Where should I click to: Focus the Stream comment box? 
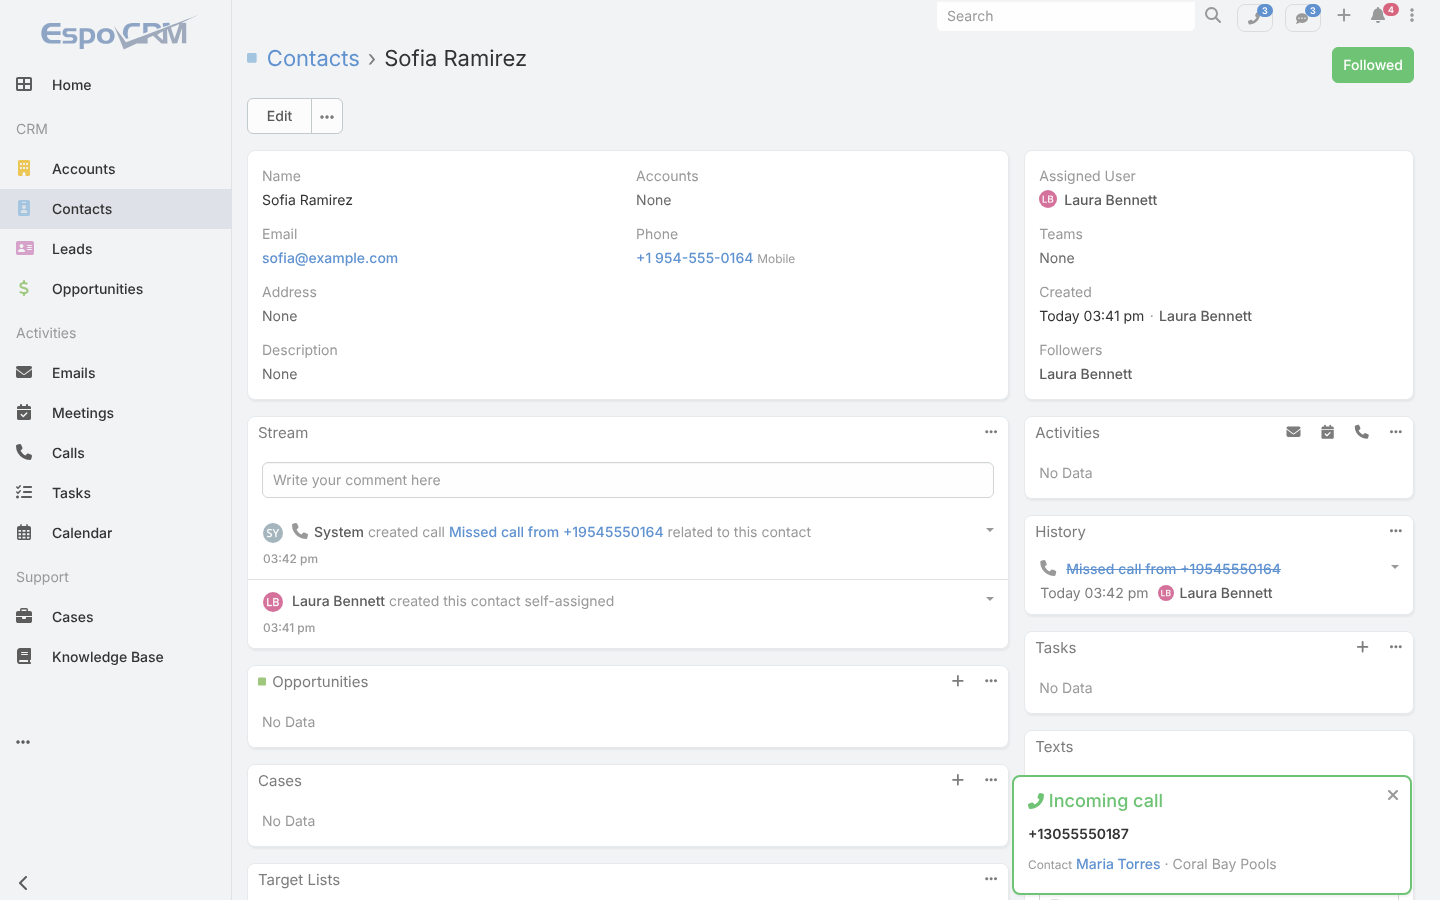pyautogui.click(x=628, y=480)
